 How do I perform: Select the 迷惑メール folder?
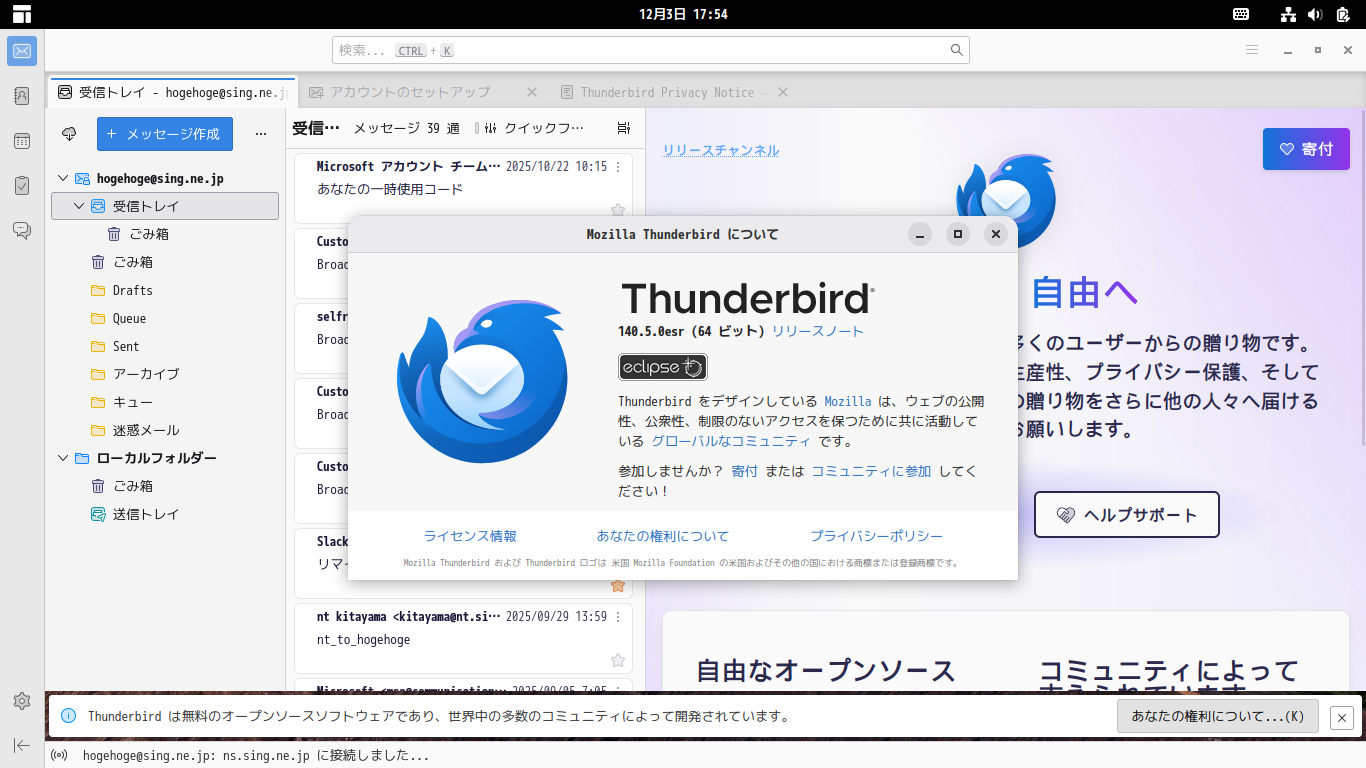pyautogui.click(x=166, y=430)
